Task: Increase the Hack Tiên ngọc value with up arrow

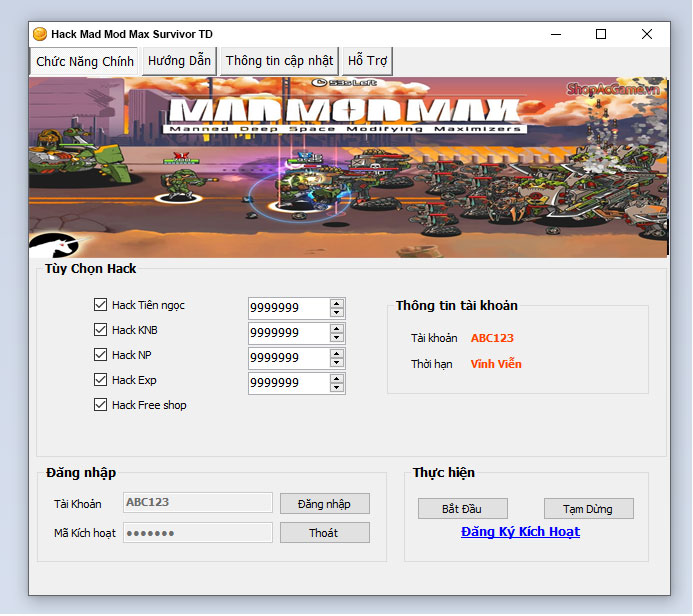Action: click(337, 304)
